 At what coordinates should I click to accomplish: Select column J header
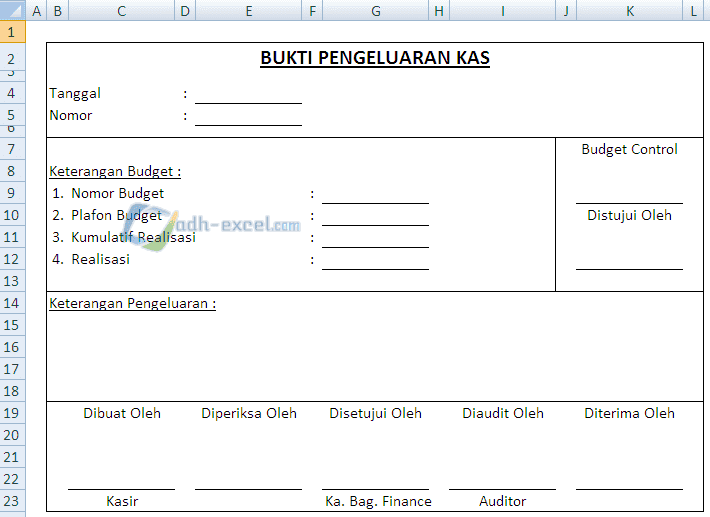click(566, 10)
